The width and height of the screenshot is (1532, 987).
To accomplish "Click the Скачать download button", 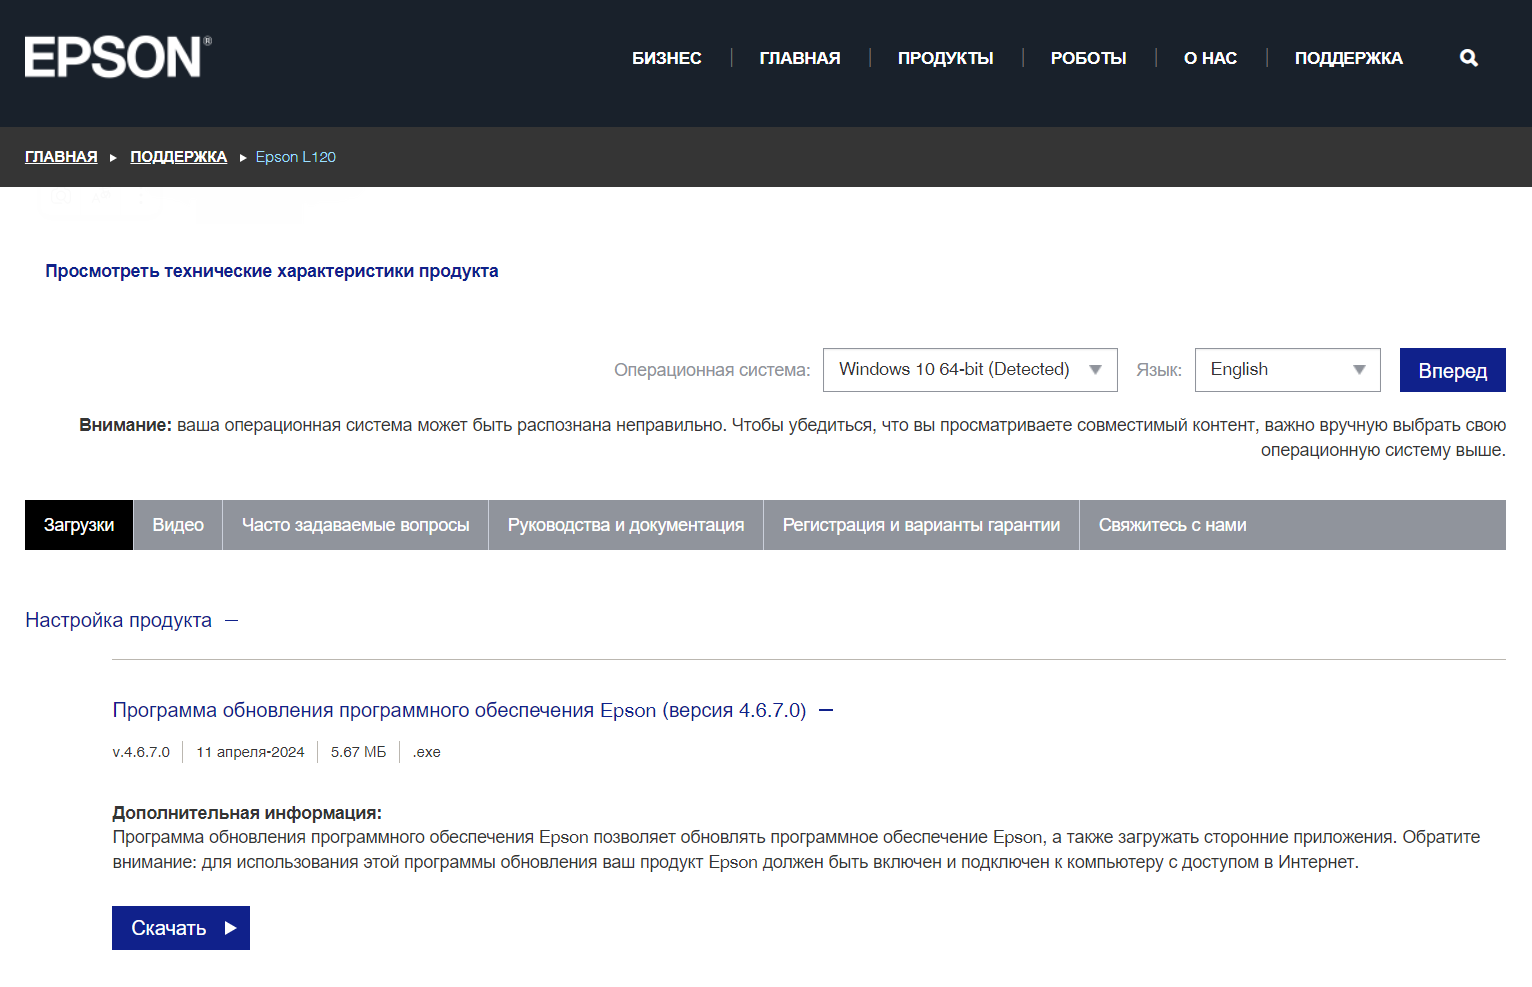I will pyautogui.click(x=181, y=928).
